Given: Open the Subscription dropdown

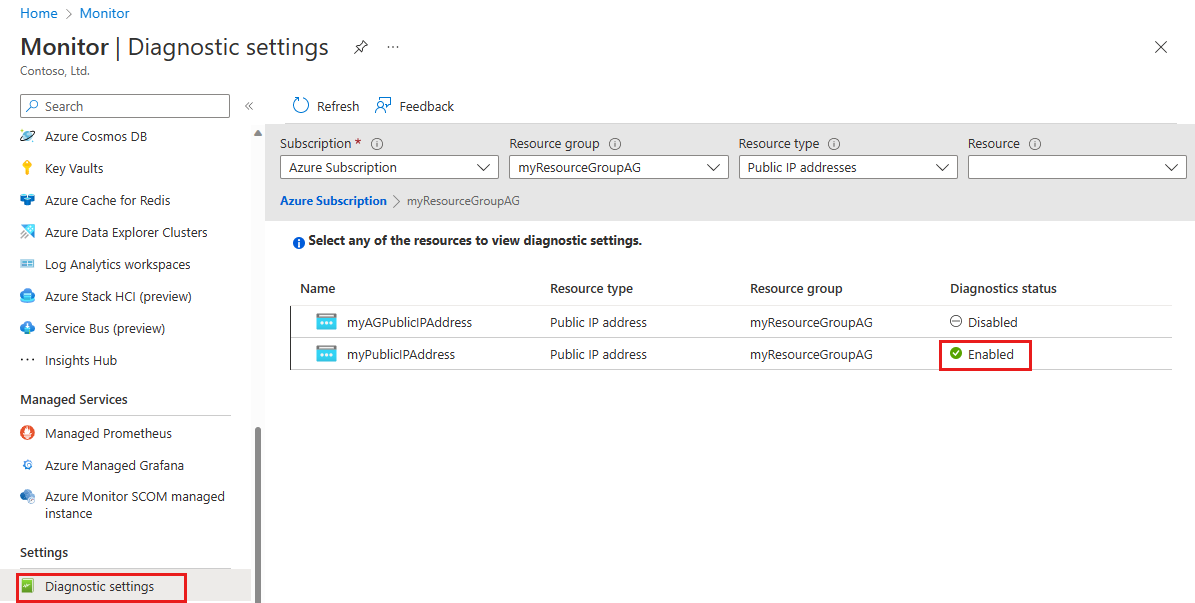Looking at the screenshot, I should tap(389, 168).
